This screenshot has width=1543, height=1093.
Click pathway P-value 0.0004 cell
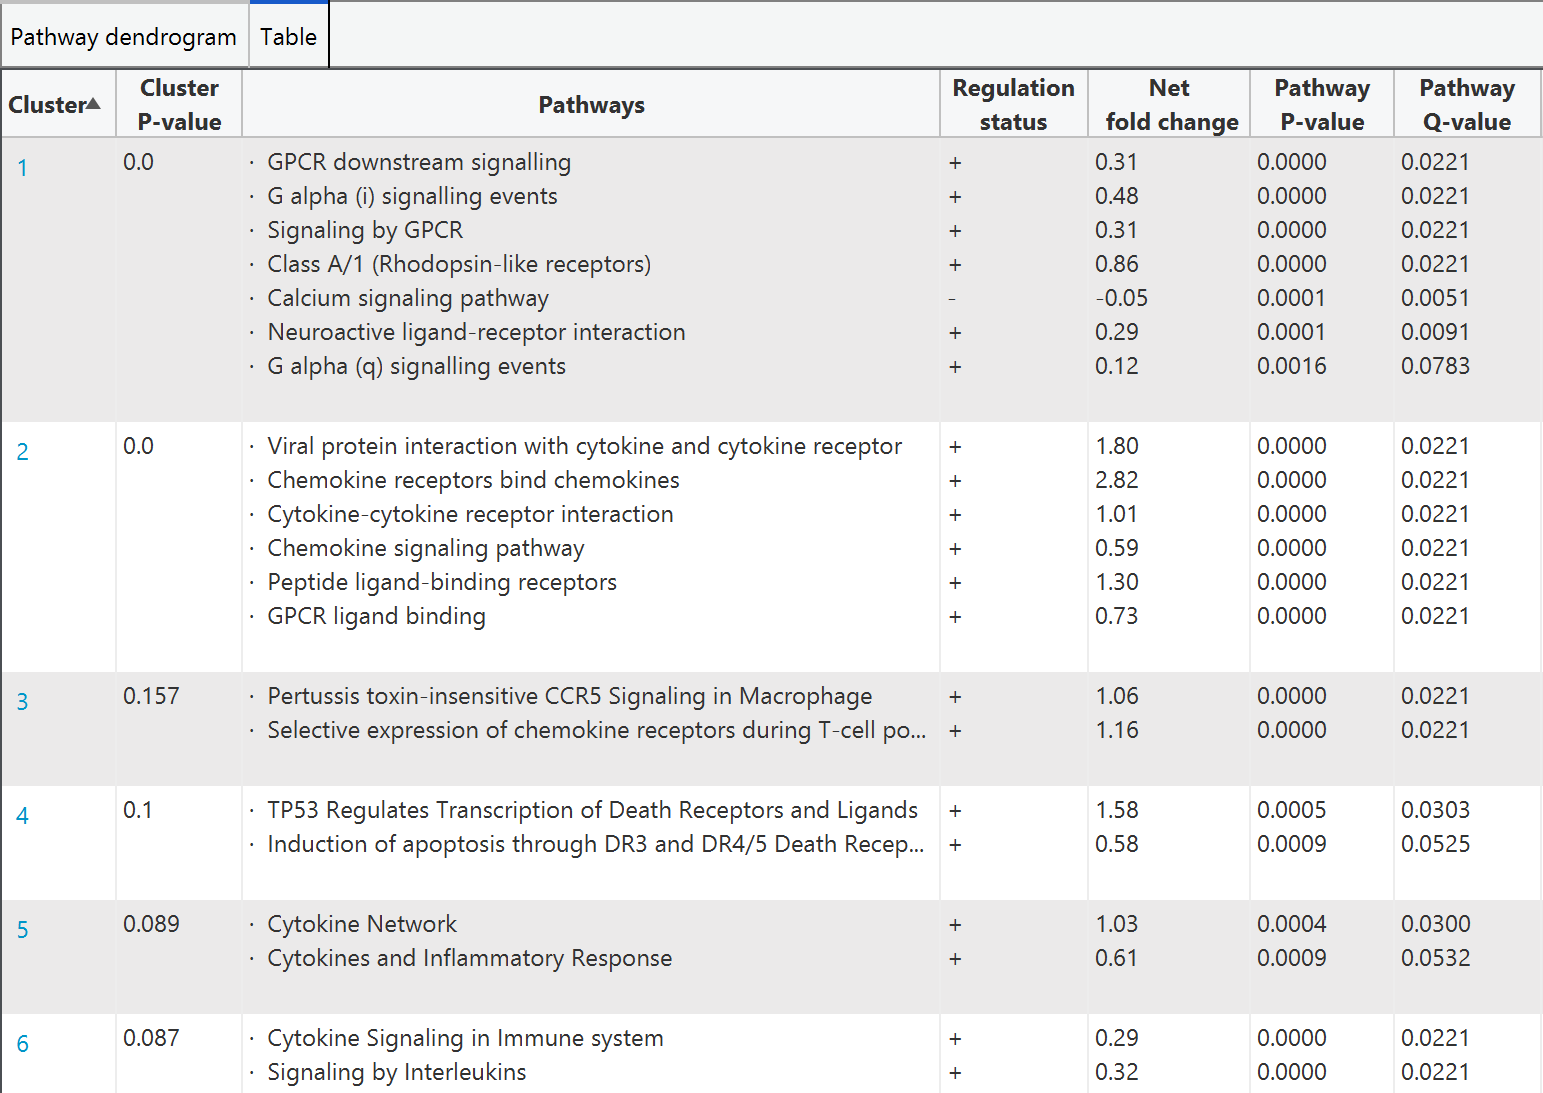click(x=1291, y=924)
